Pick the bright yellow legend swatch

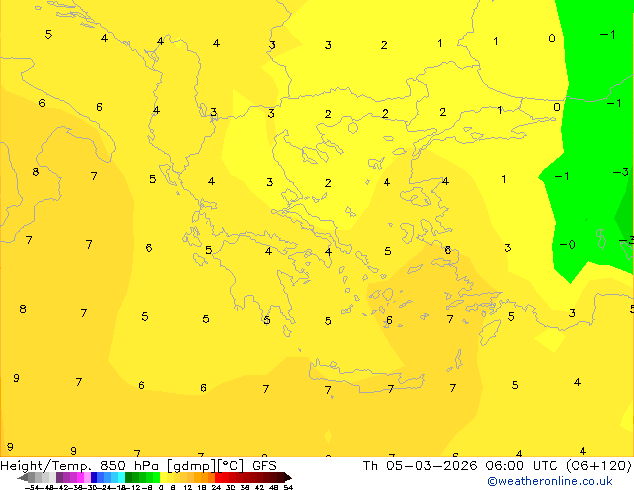163,477
